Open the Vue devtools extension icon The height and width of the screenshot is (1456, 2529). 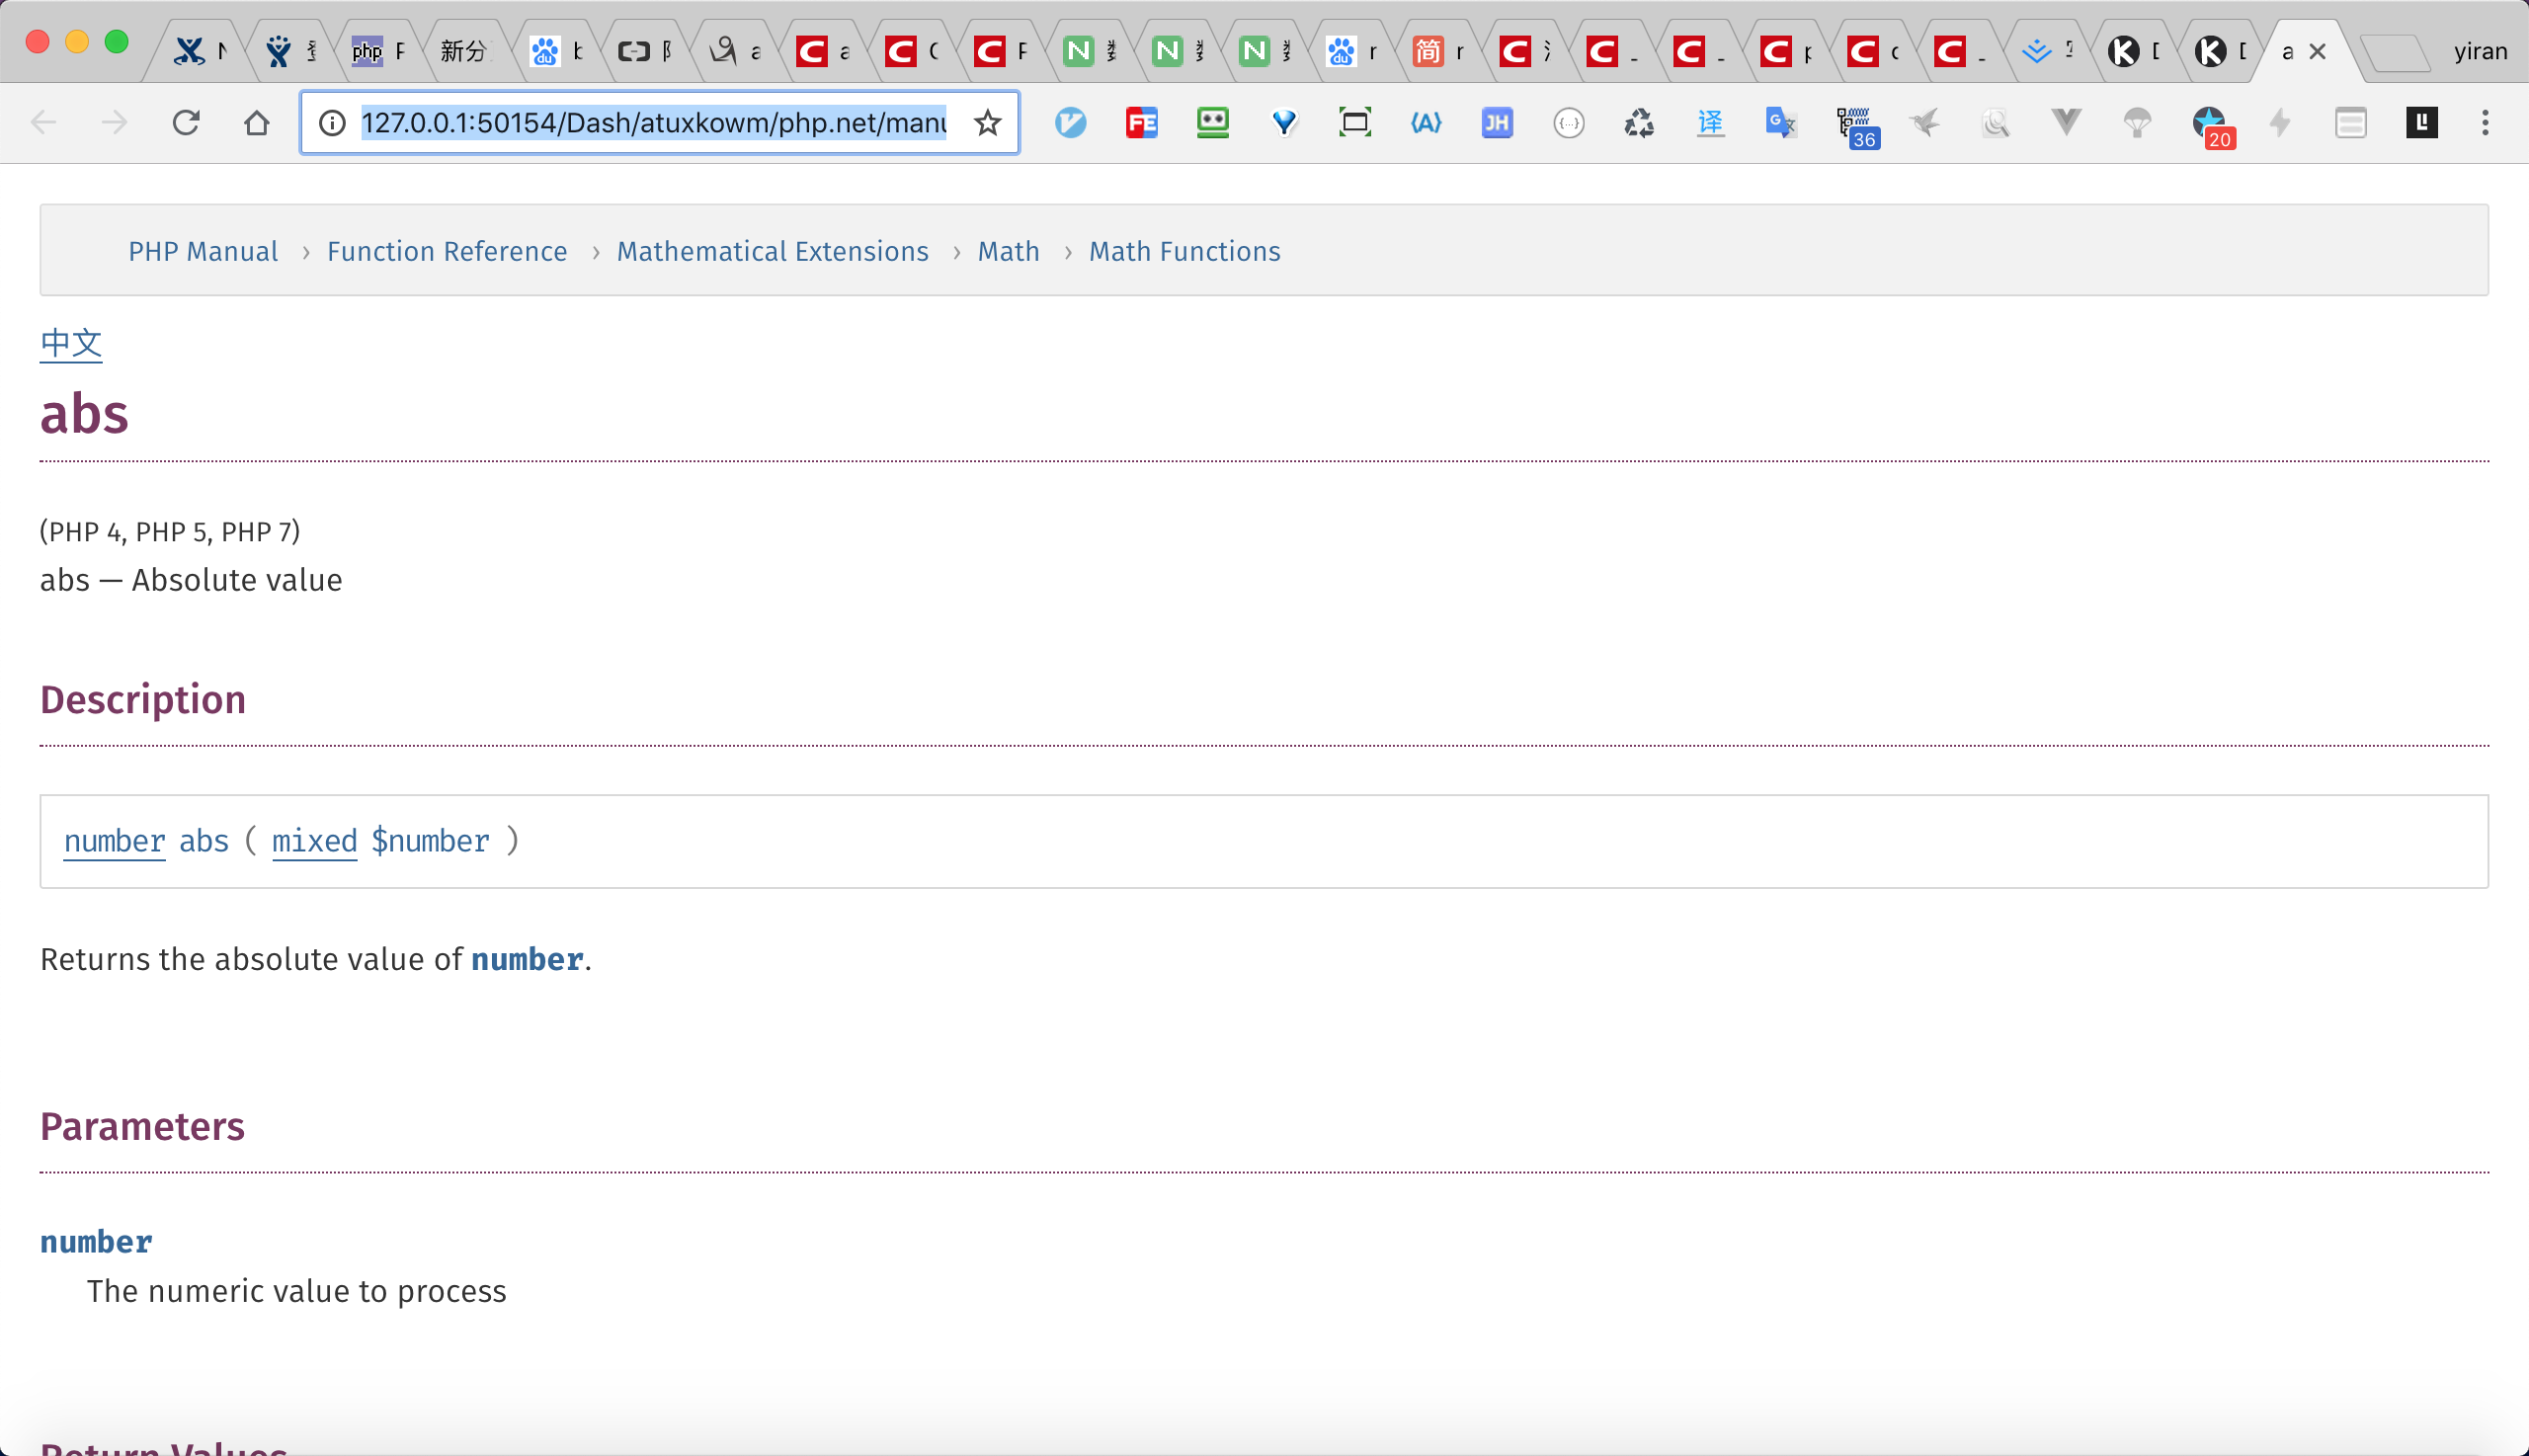(2066, 123)
